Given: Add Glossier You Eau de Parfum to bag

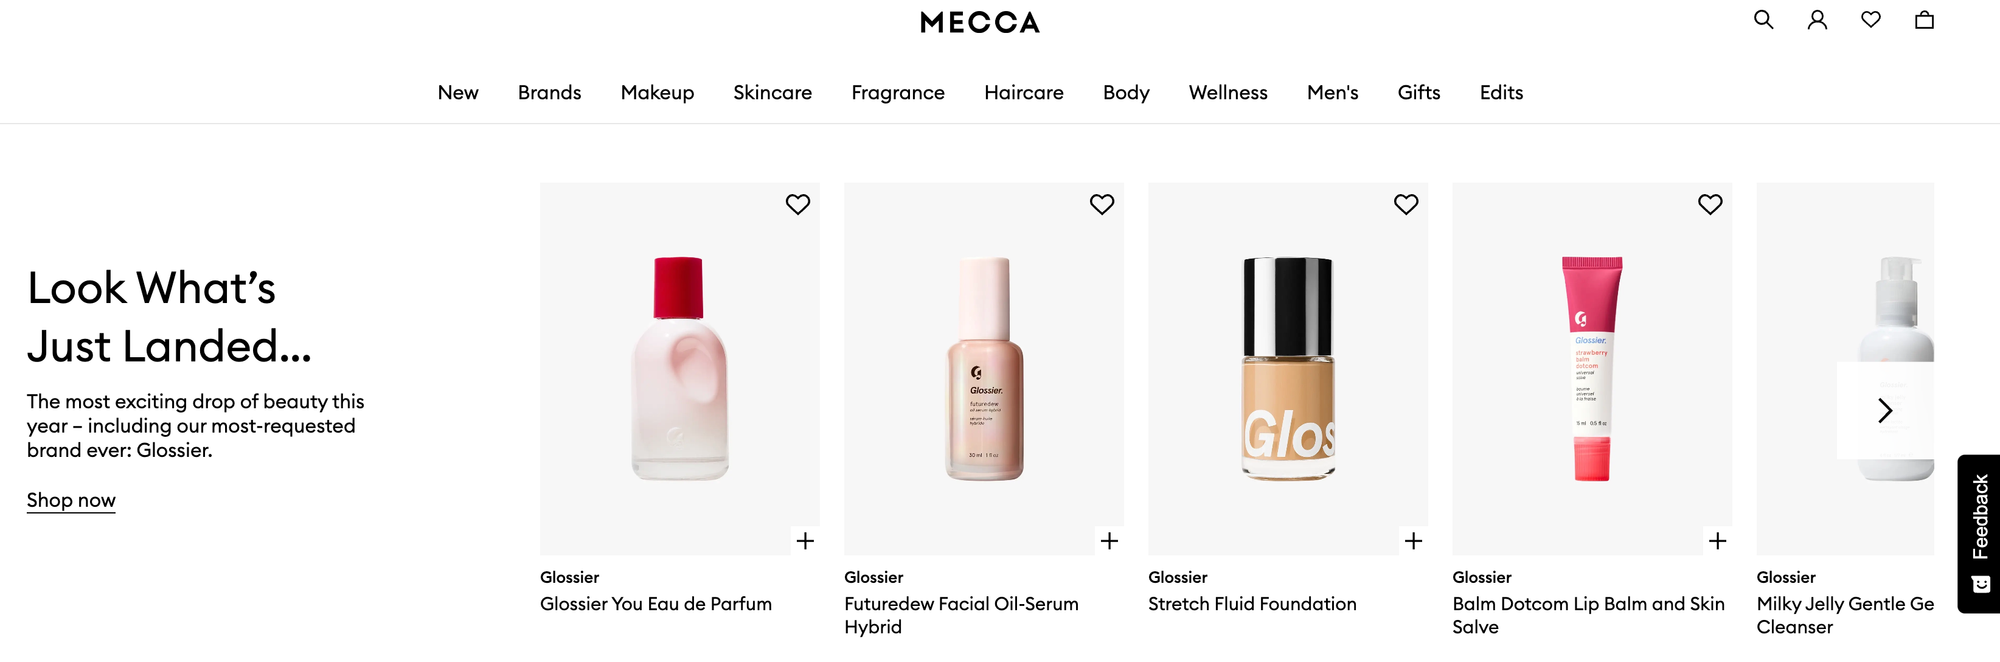Looking at the screenshot, I should click(x=805, y=540).
